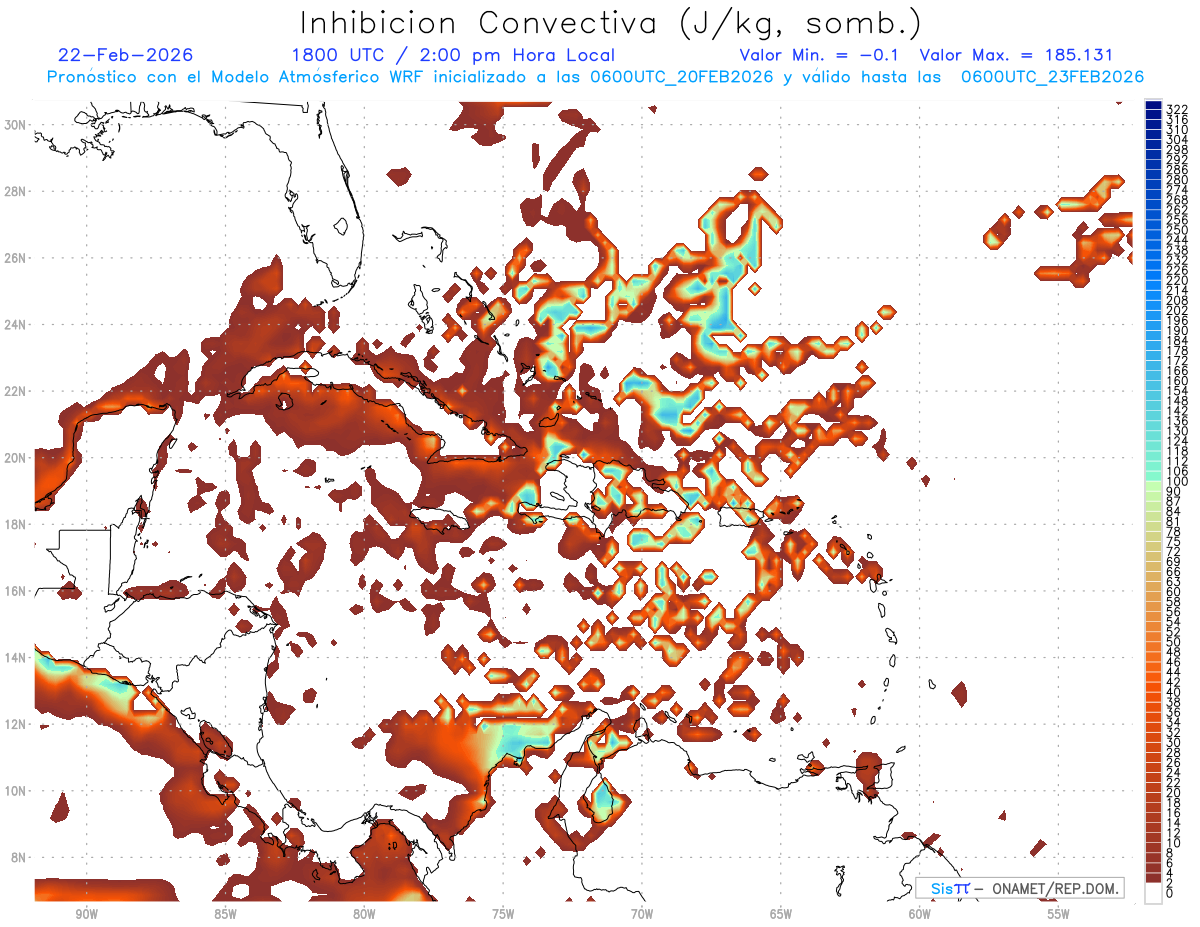Click the "80W" longitude label
The height and width of the screenshot is (927, 1200).
coord(364,915)
